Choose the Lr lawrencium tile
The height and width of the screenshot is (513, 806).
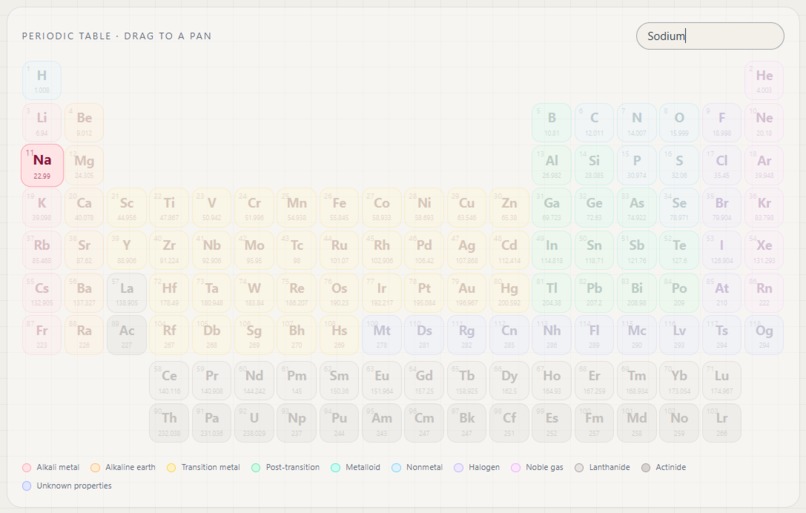[722, 423]
